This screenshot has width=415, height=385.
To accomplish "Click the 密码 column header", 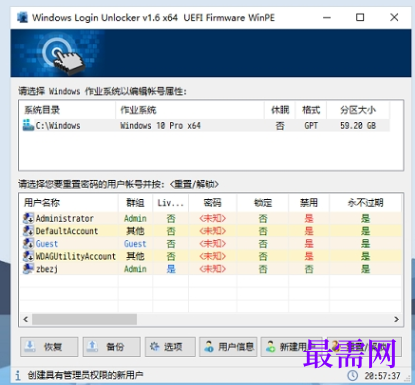I will click(x=213, y=203).
